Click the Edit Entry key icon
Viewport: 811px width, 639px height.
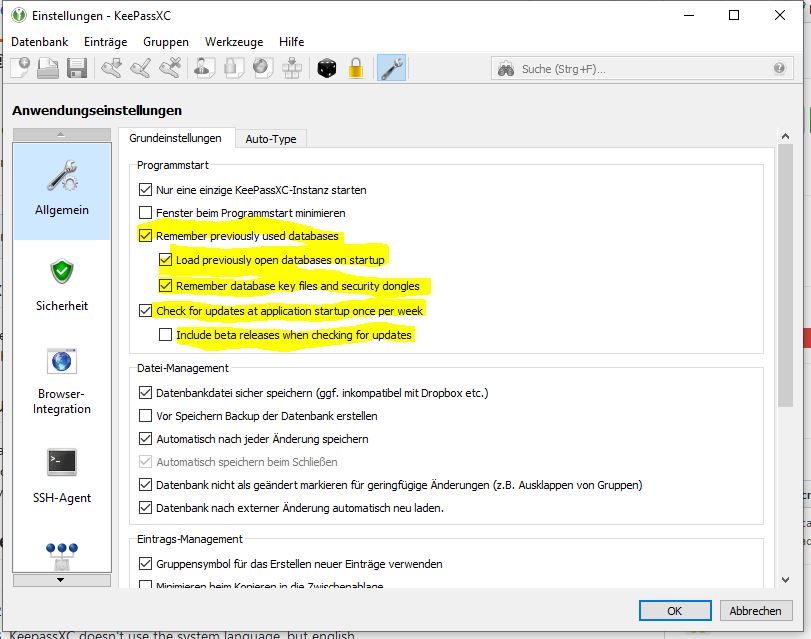pyautogui.click(x=141, y=68)
